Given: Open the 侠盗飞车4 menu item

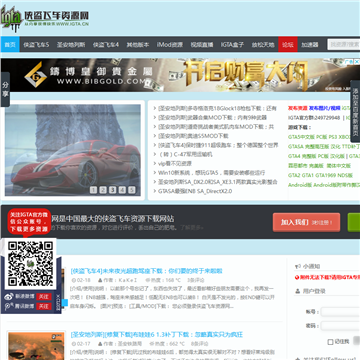Looking at the screenshot, I should click(106, 44).
